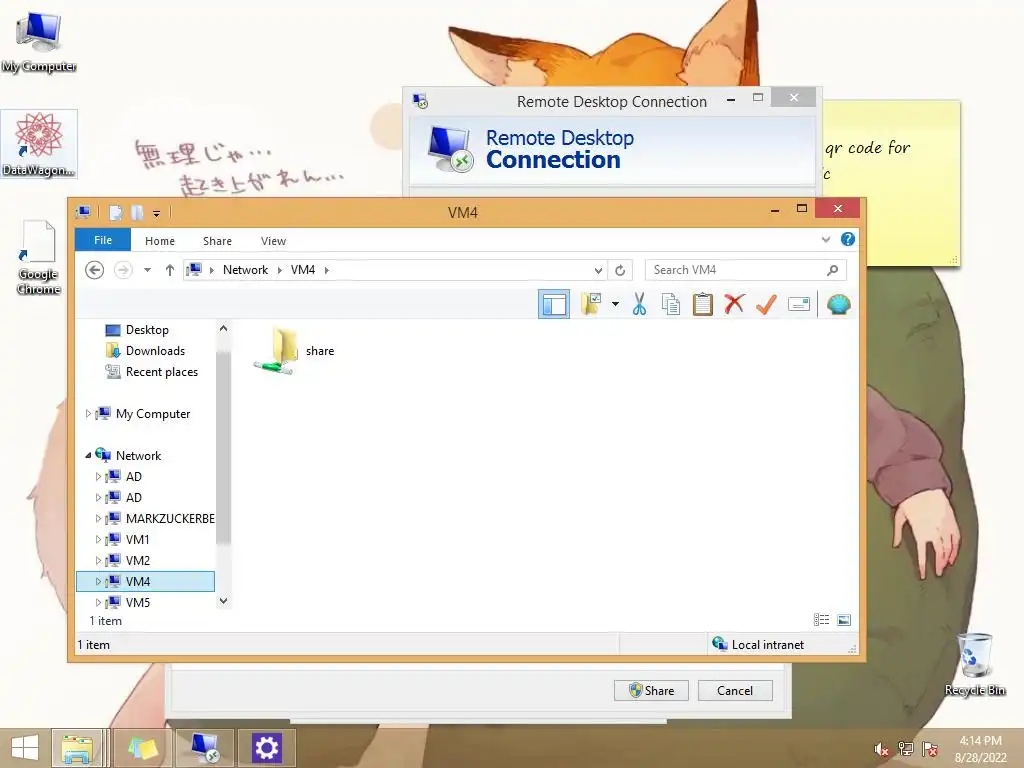Click the email envelope toolbar icon
1024x768 pixels.
coord(799,304)
